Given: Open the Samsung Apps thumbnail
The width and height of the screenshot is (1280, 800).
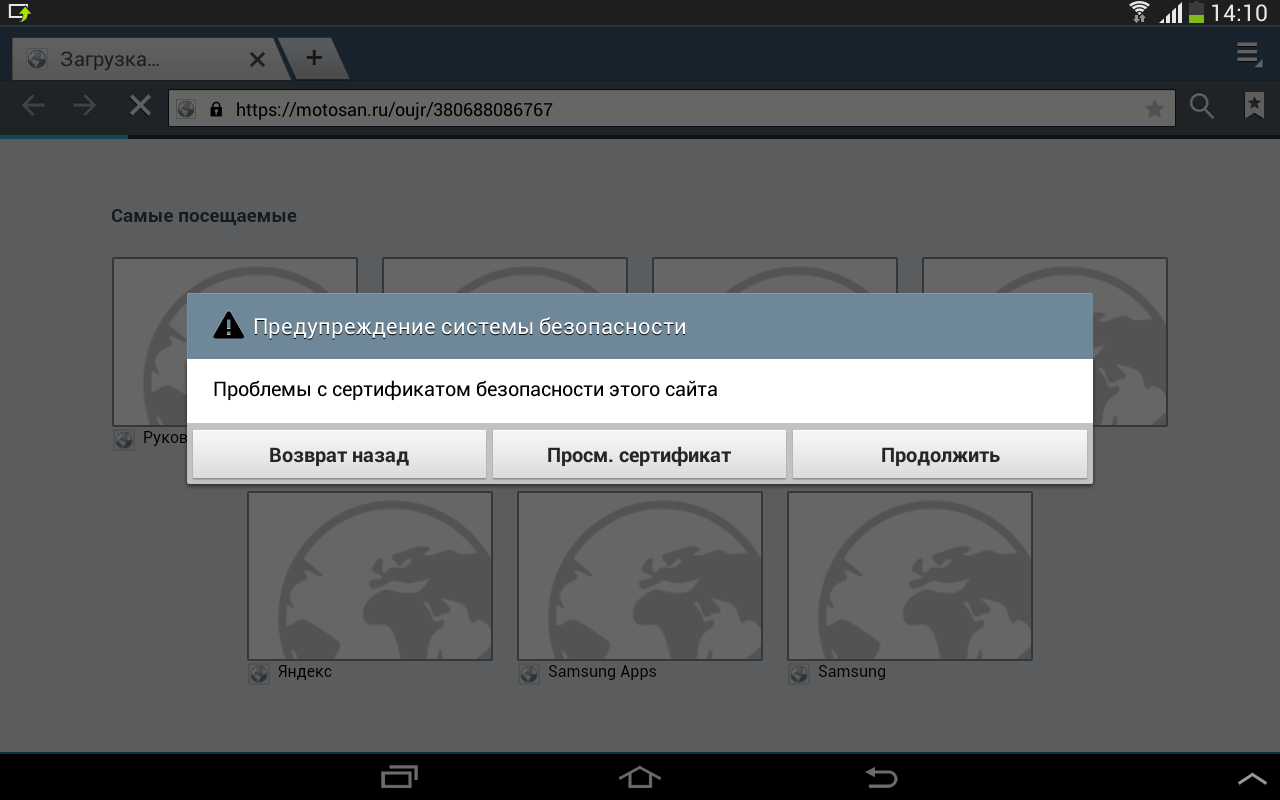Looking at the screenshot, I should [x=640, y=576].
